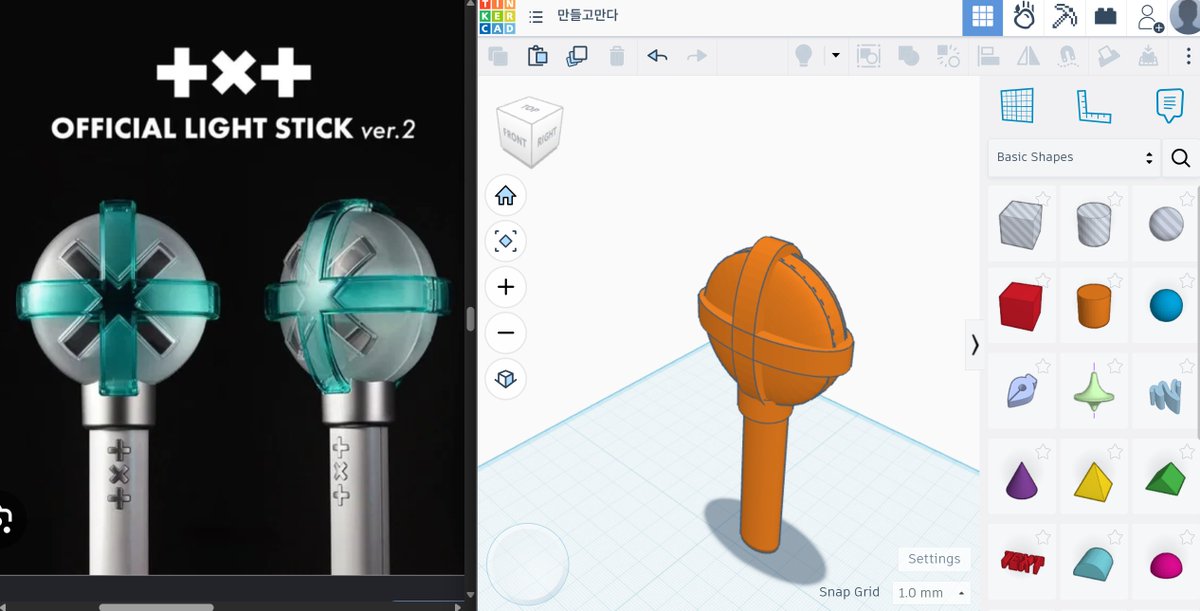This screenshot has width=1200, height=611.
Task: Open the design list menu icon
Action: click(536, 16)
